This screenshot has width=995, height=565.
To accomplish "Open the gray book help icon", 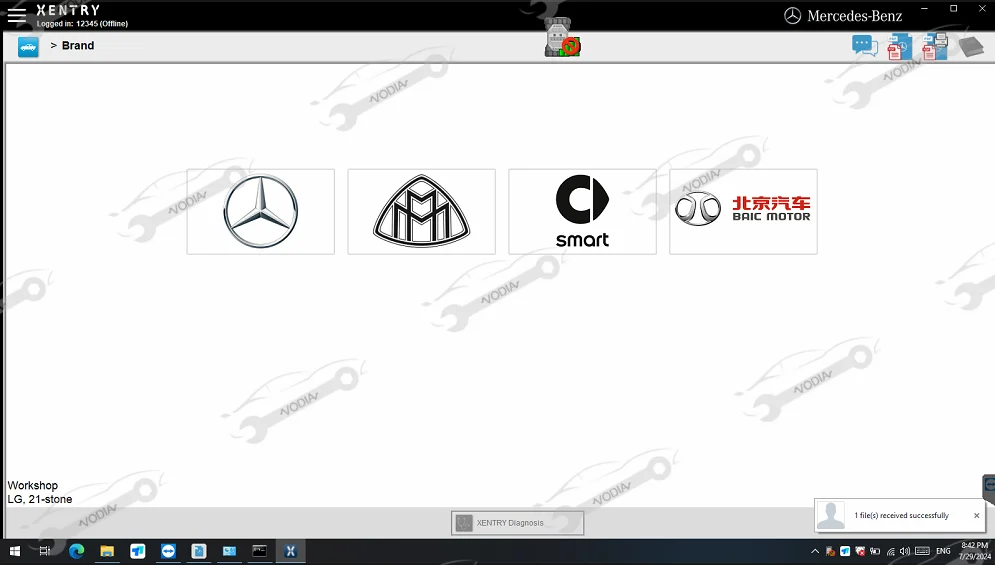I will click(970, 46).
